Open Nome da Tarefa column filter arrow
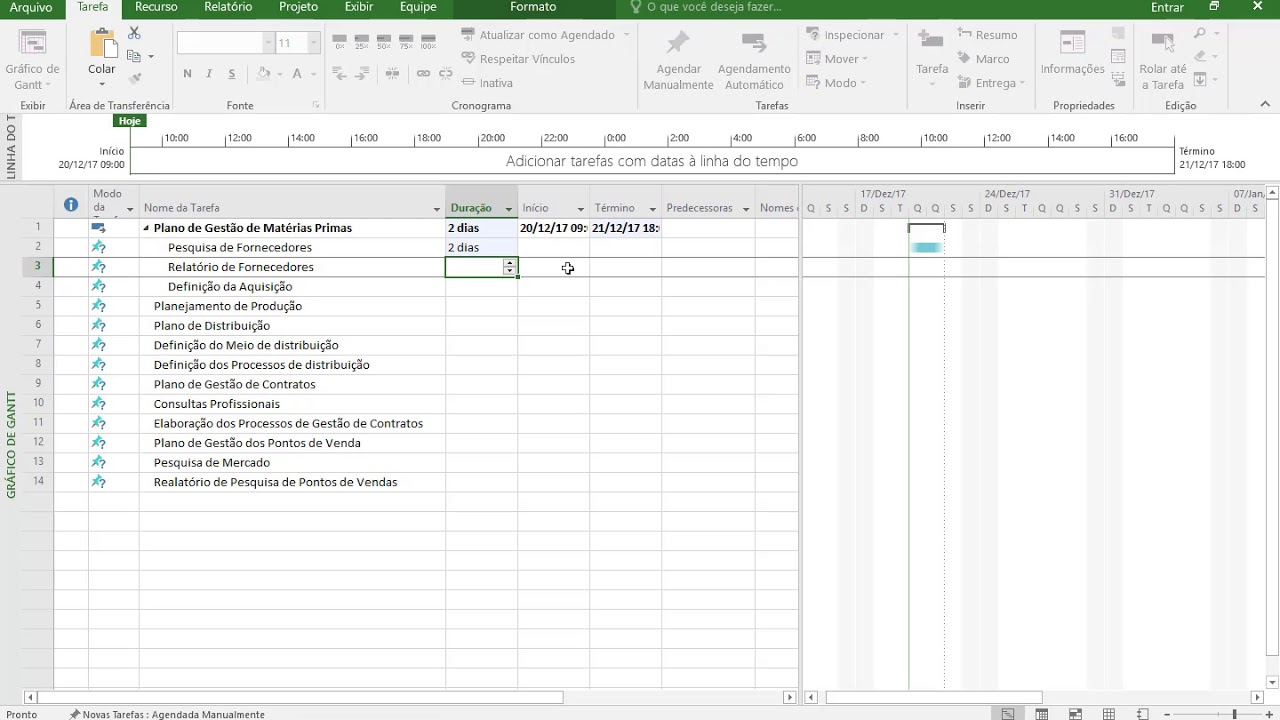Viewport: 1280px width, 720px height. pos(436,209)
